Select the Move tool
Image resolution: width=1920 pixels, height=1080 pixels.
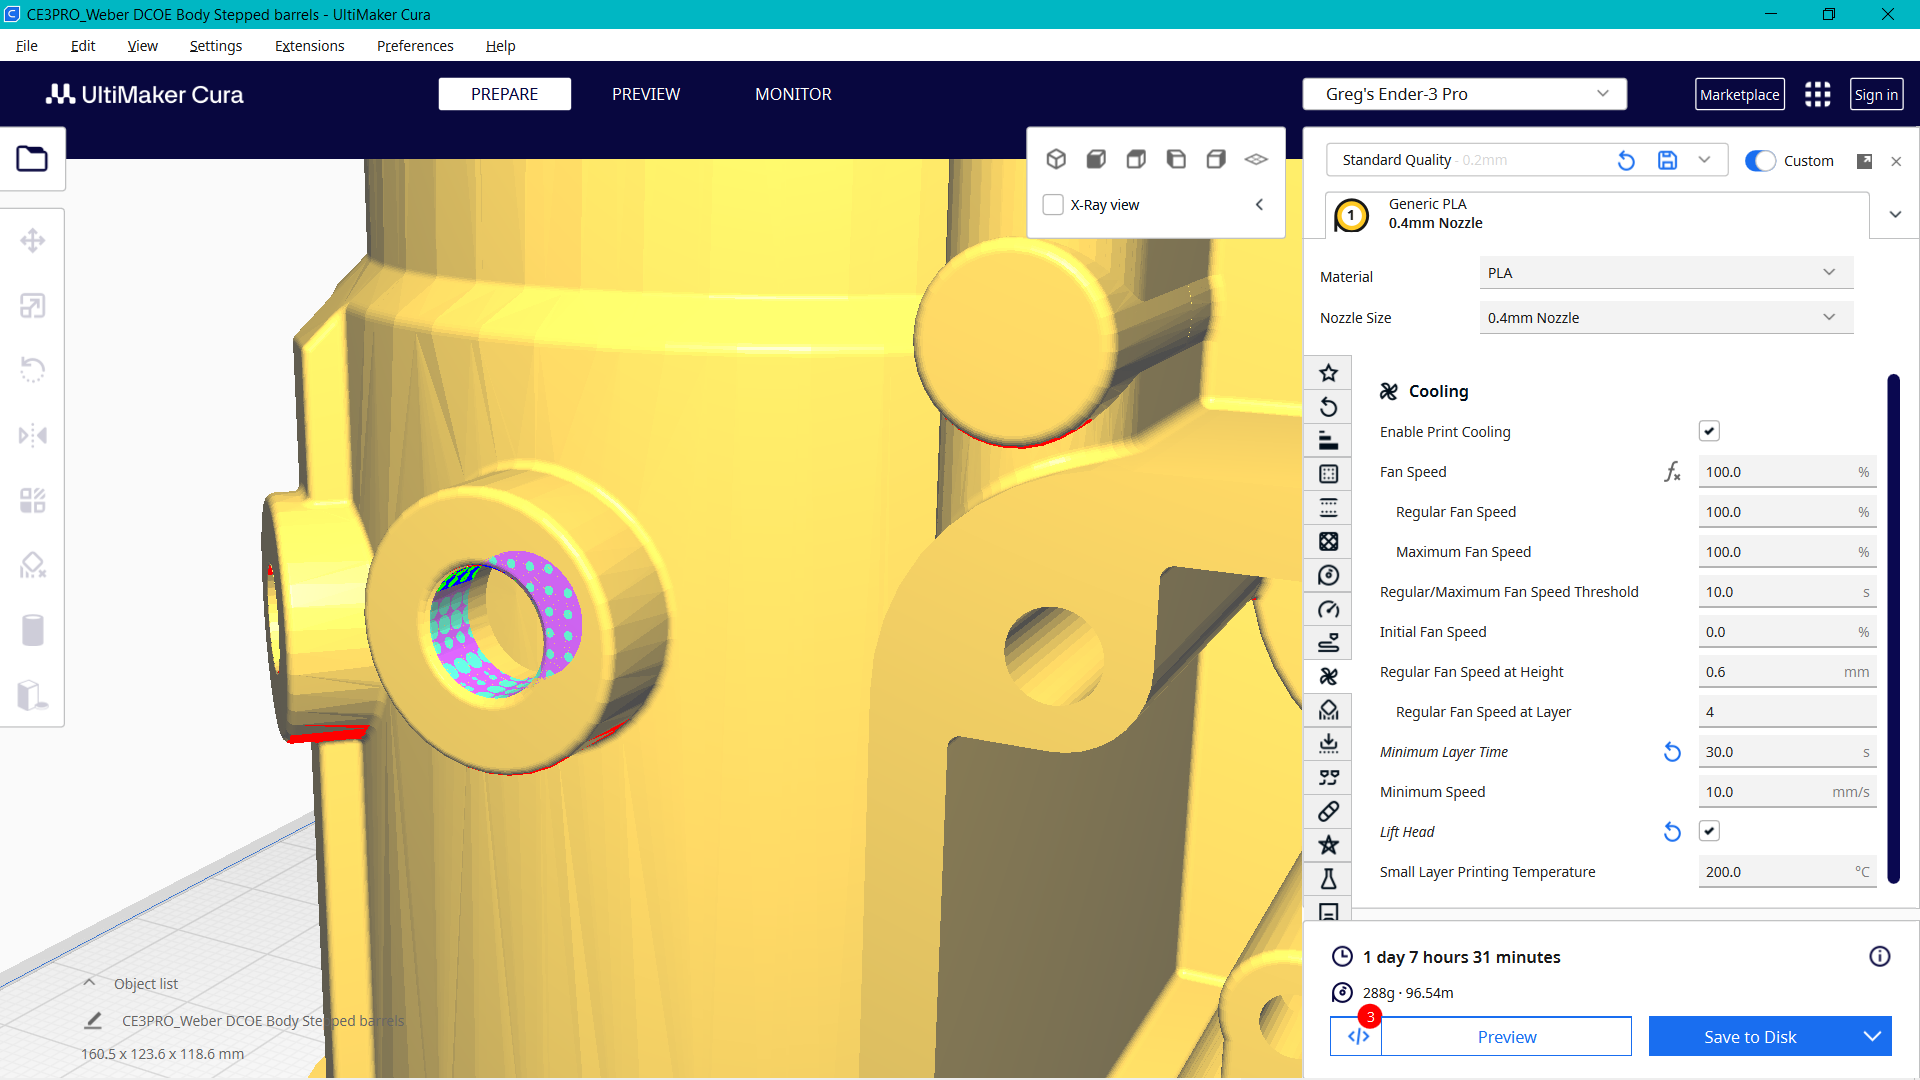point(34,240)
